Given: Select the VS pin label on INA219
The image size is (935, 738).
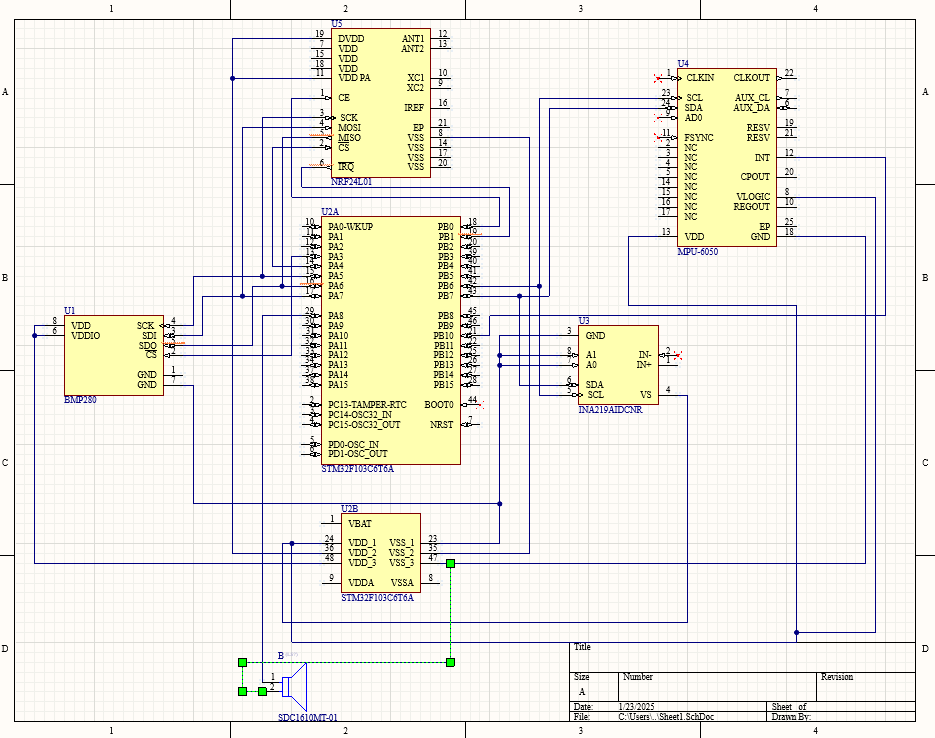Looking at the screenshot, I should (646, 395).
